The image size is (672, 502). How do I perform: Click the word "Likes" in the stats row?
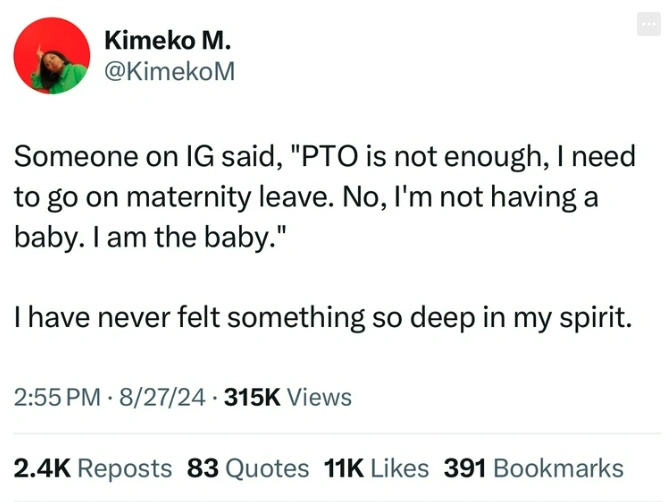399,467
